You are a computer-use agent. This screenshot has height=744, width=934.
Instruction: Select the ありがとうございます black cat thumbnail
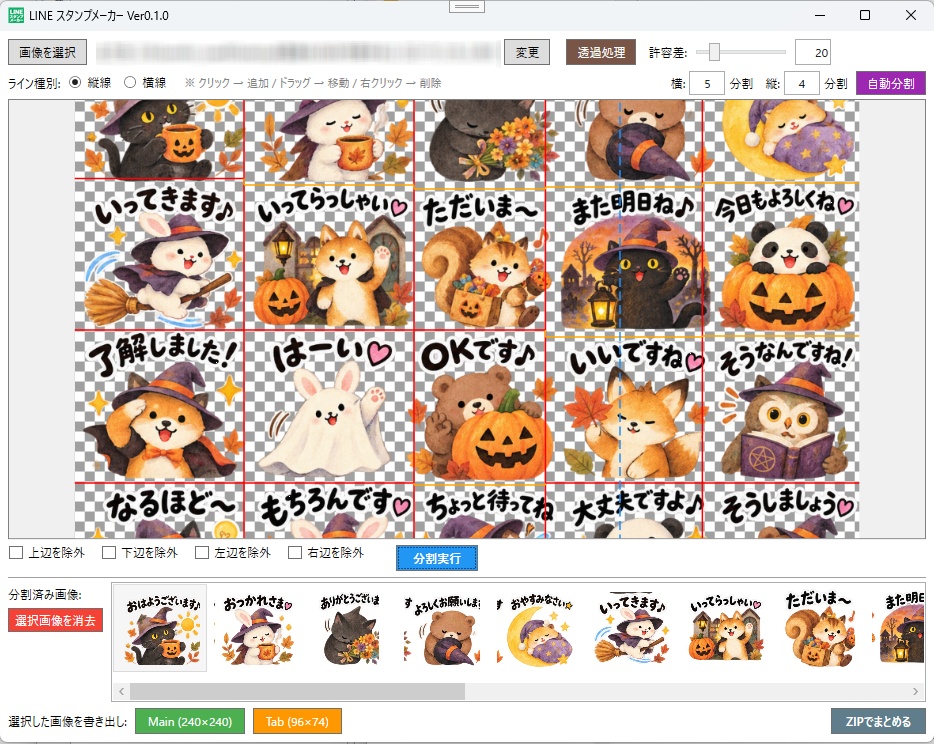tap(350, 630)
